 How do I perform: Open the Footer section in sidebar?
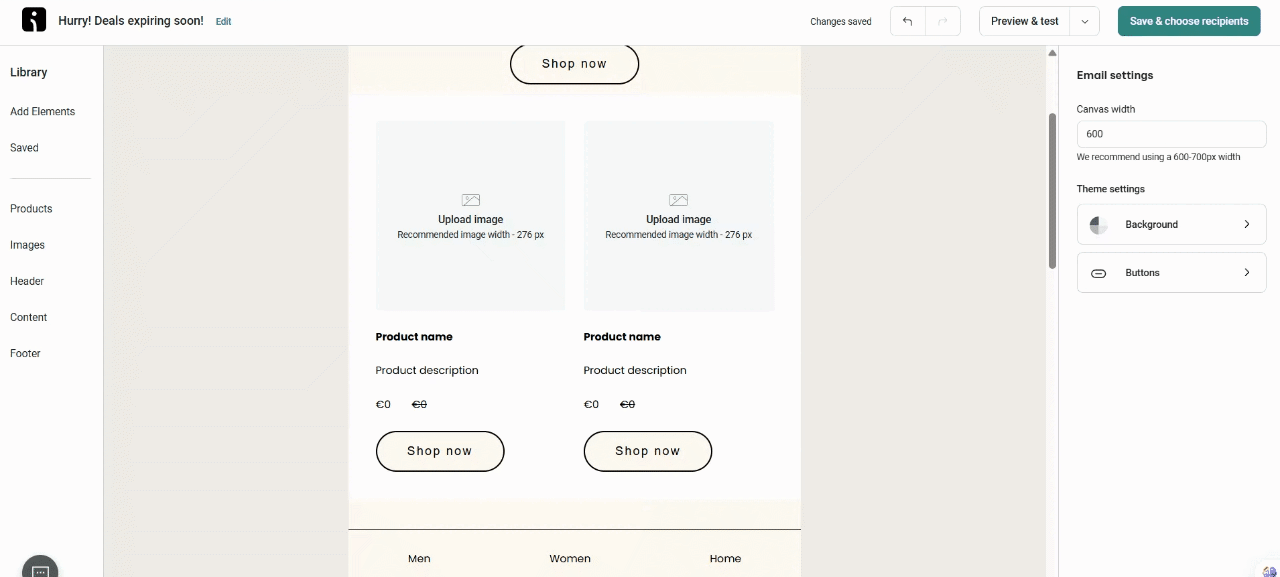25,353
